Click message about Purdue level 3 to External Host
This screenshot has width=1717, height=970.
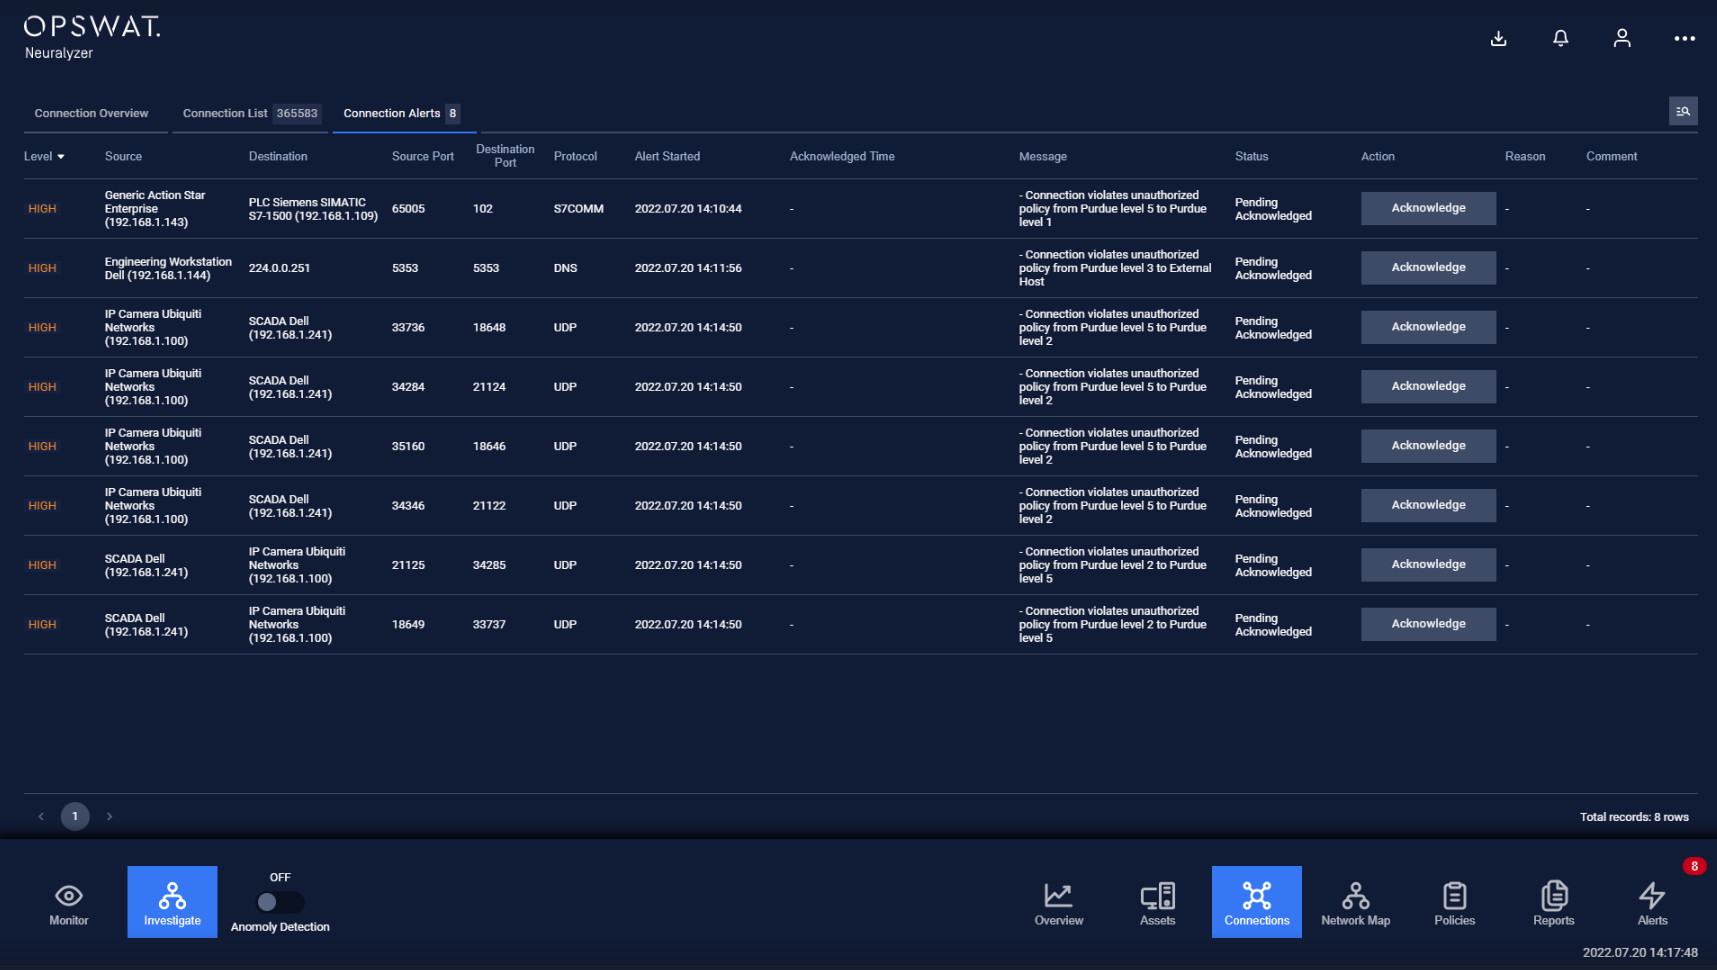coord(1115,268)
